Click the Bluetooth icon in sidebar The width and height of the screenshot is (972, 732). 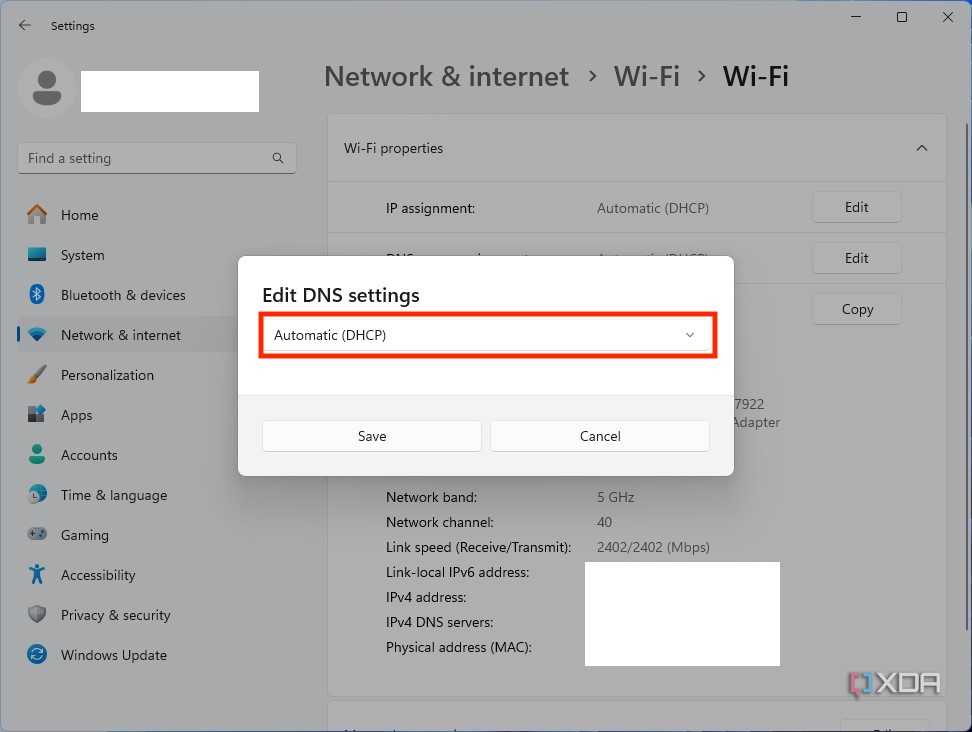(x=37, y=294)
